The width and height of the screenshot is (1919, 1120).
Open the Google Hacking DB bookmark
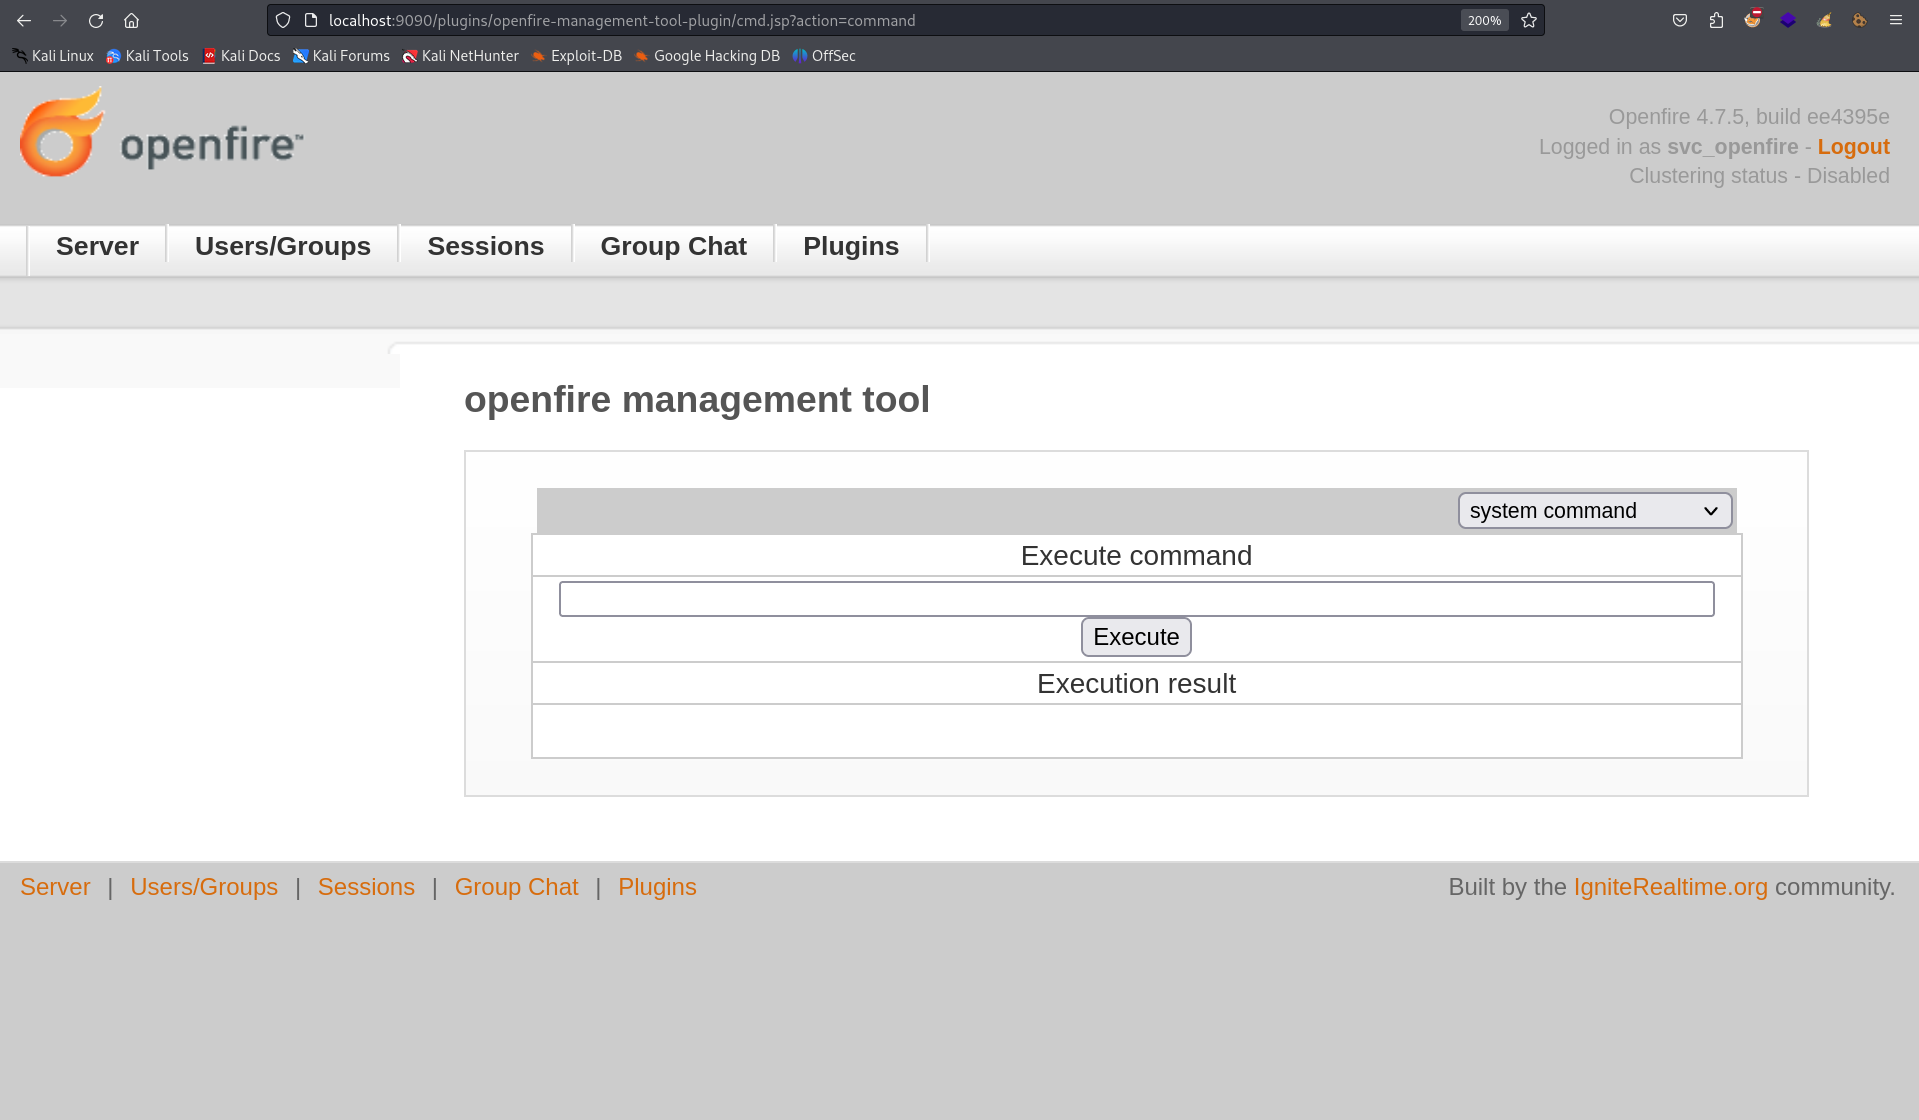tap(707, 56)
